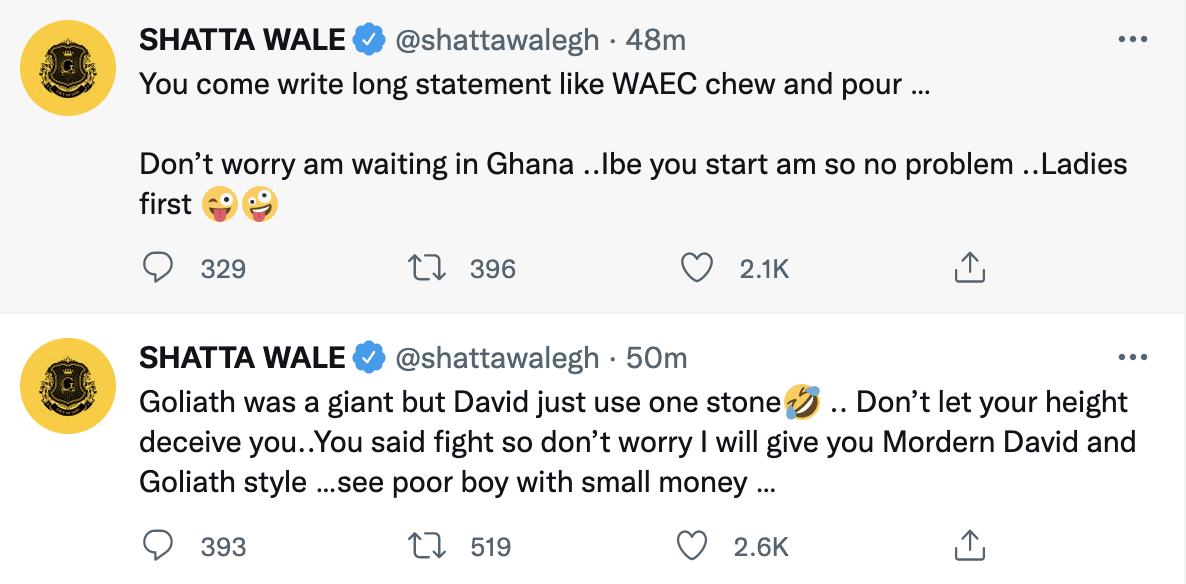
Task: Open the 48m timestamp link
Action: click(656, 40)
